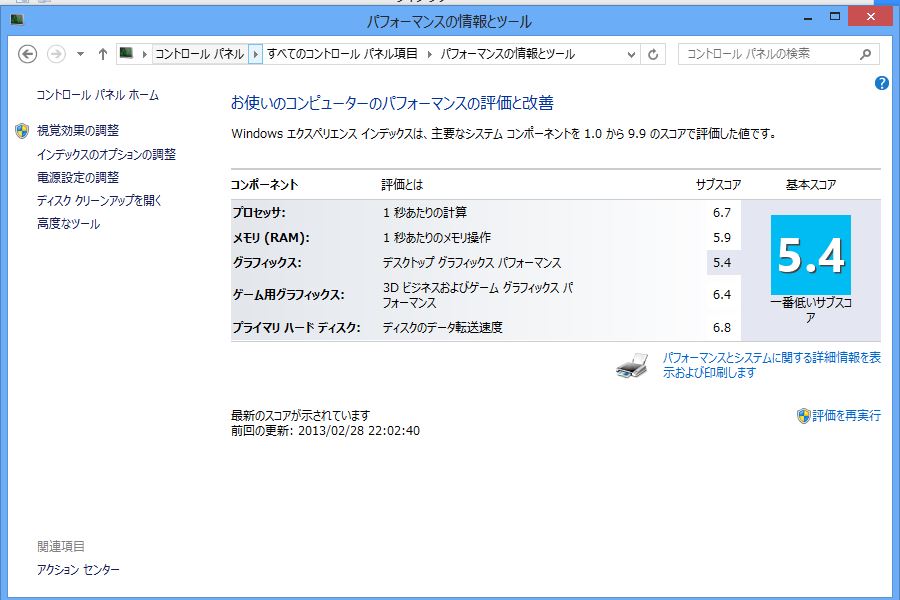Click the 6.7 processor subscore
The width and height of the screenshot is (900, 600).
coord(721,212)
